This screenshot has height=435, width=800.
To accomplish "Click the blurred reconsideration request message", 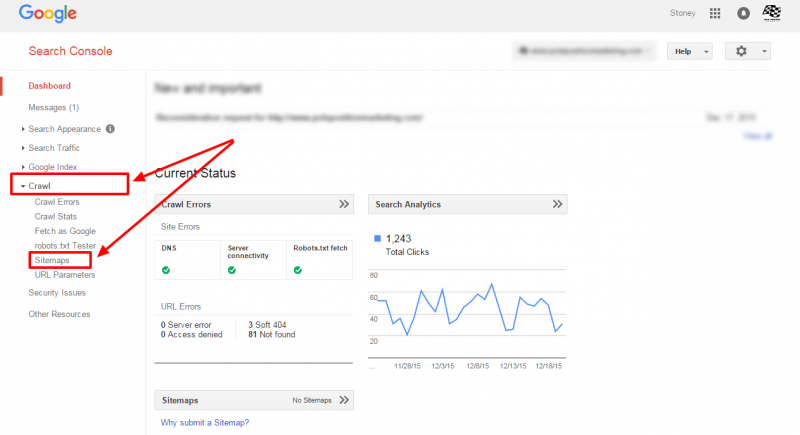I will click(x=289, y=118).
